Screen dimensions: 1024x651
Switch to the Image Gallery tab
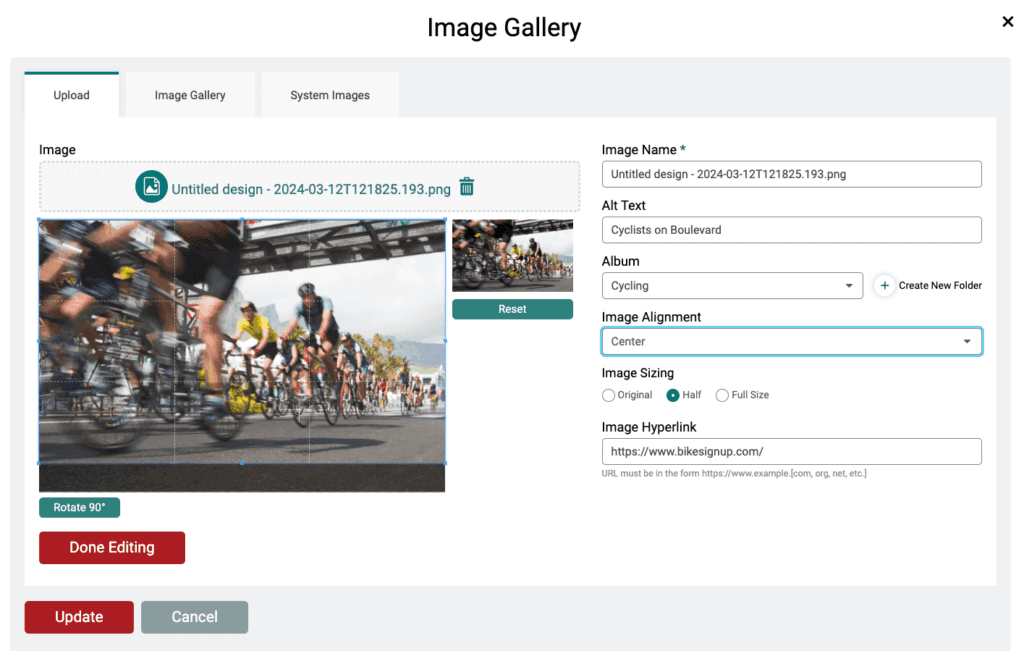click(x=190, y=95)
